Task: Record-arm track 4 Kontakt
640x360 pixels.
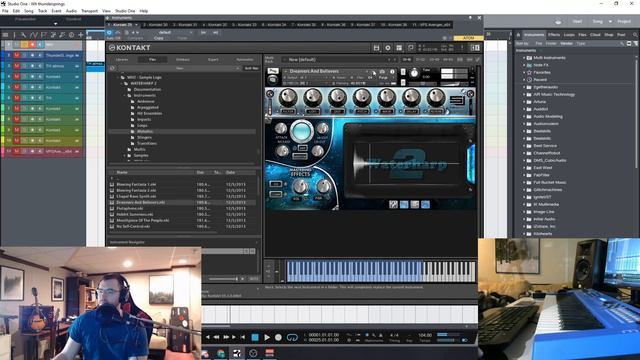Action: (x=32, y=76)
